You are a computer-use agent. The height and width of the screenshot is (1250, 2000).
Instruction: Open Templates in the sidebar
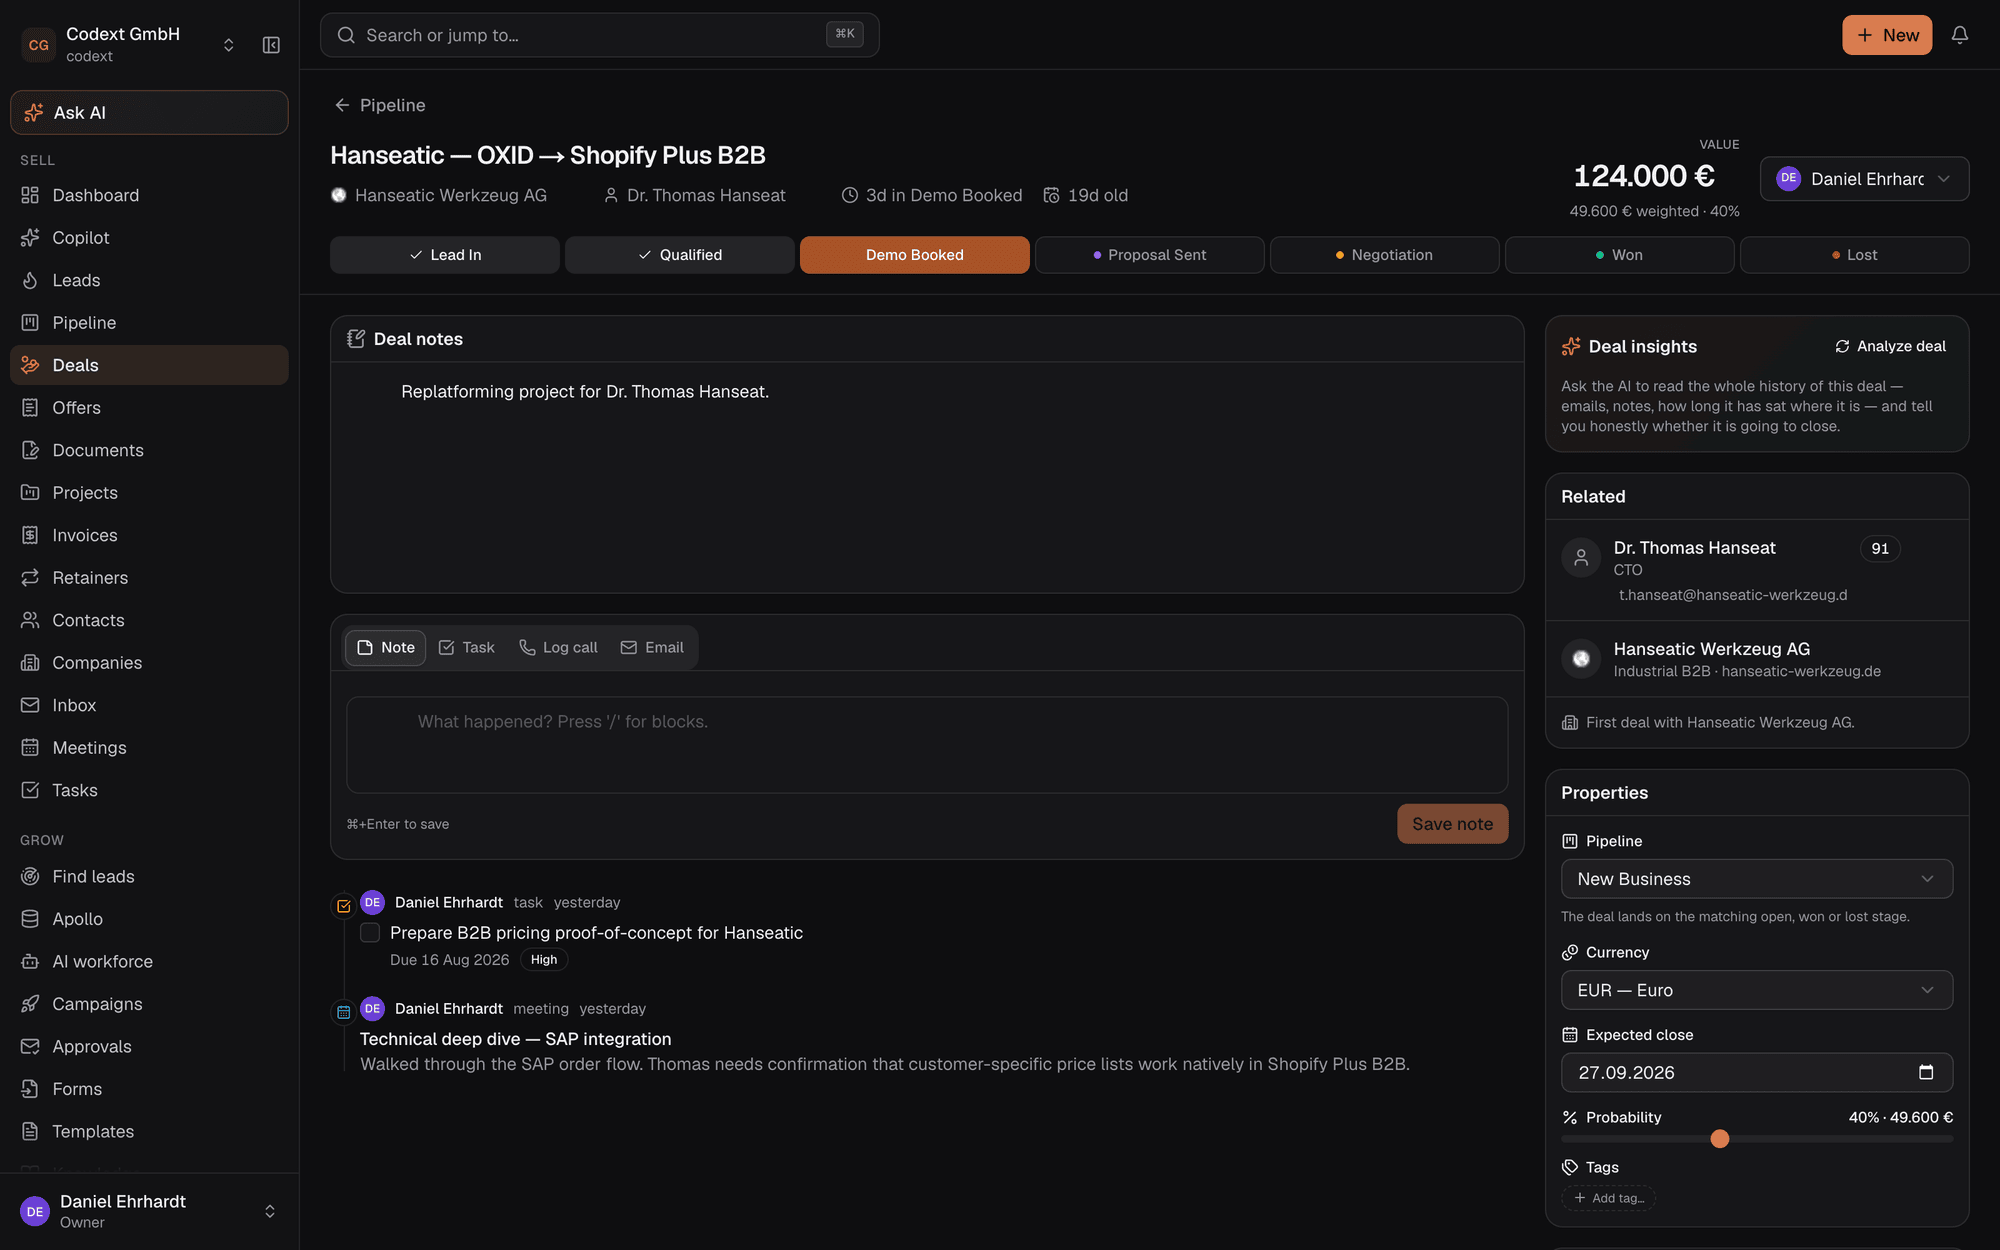[x=149, y=1131]
